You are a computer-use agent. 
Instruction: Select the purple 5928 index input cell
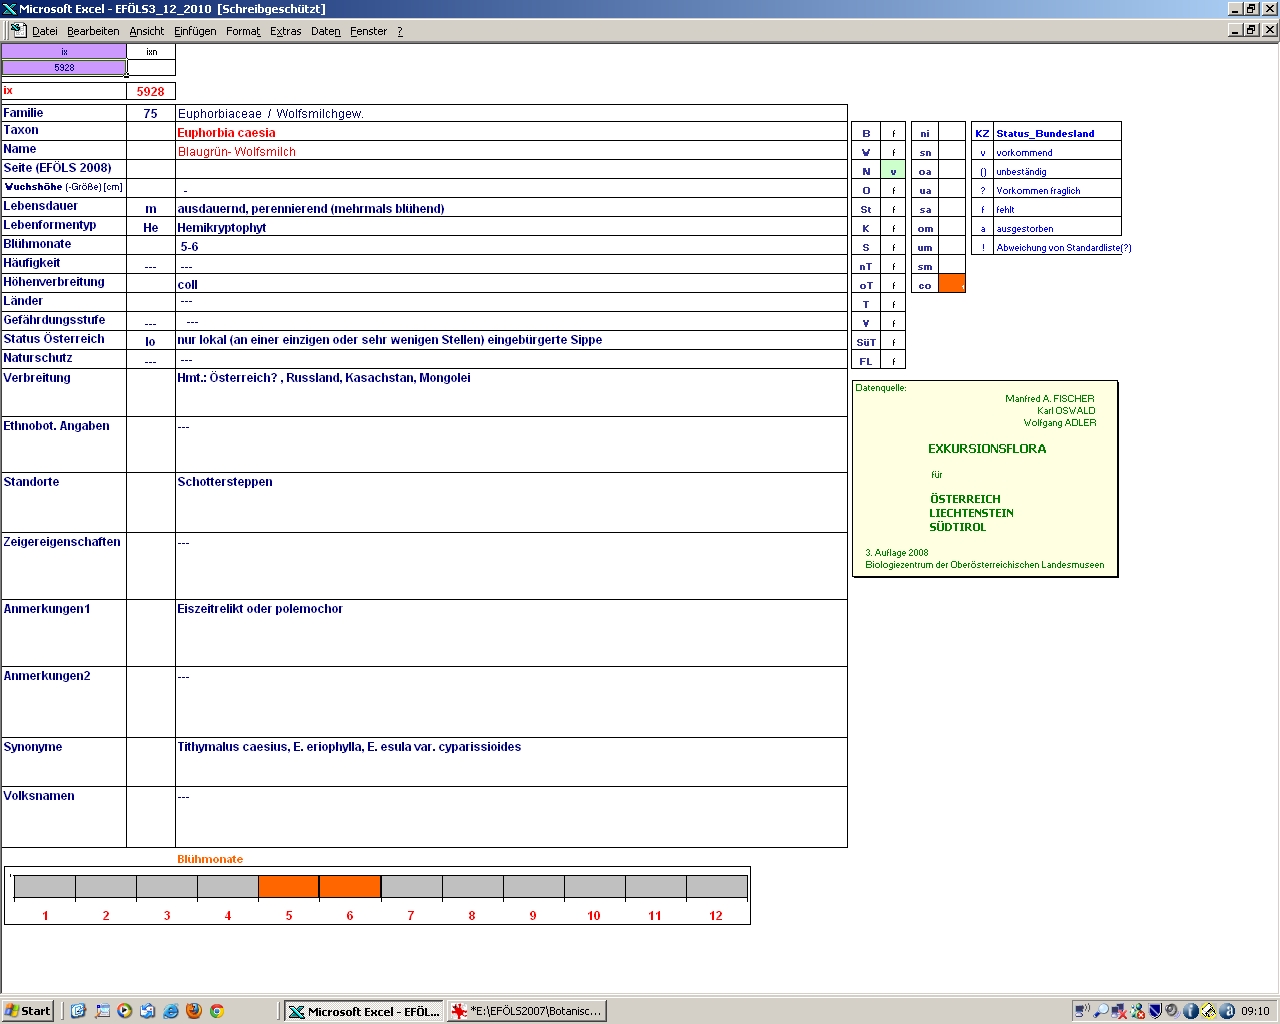pos(64,68)
